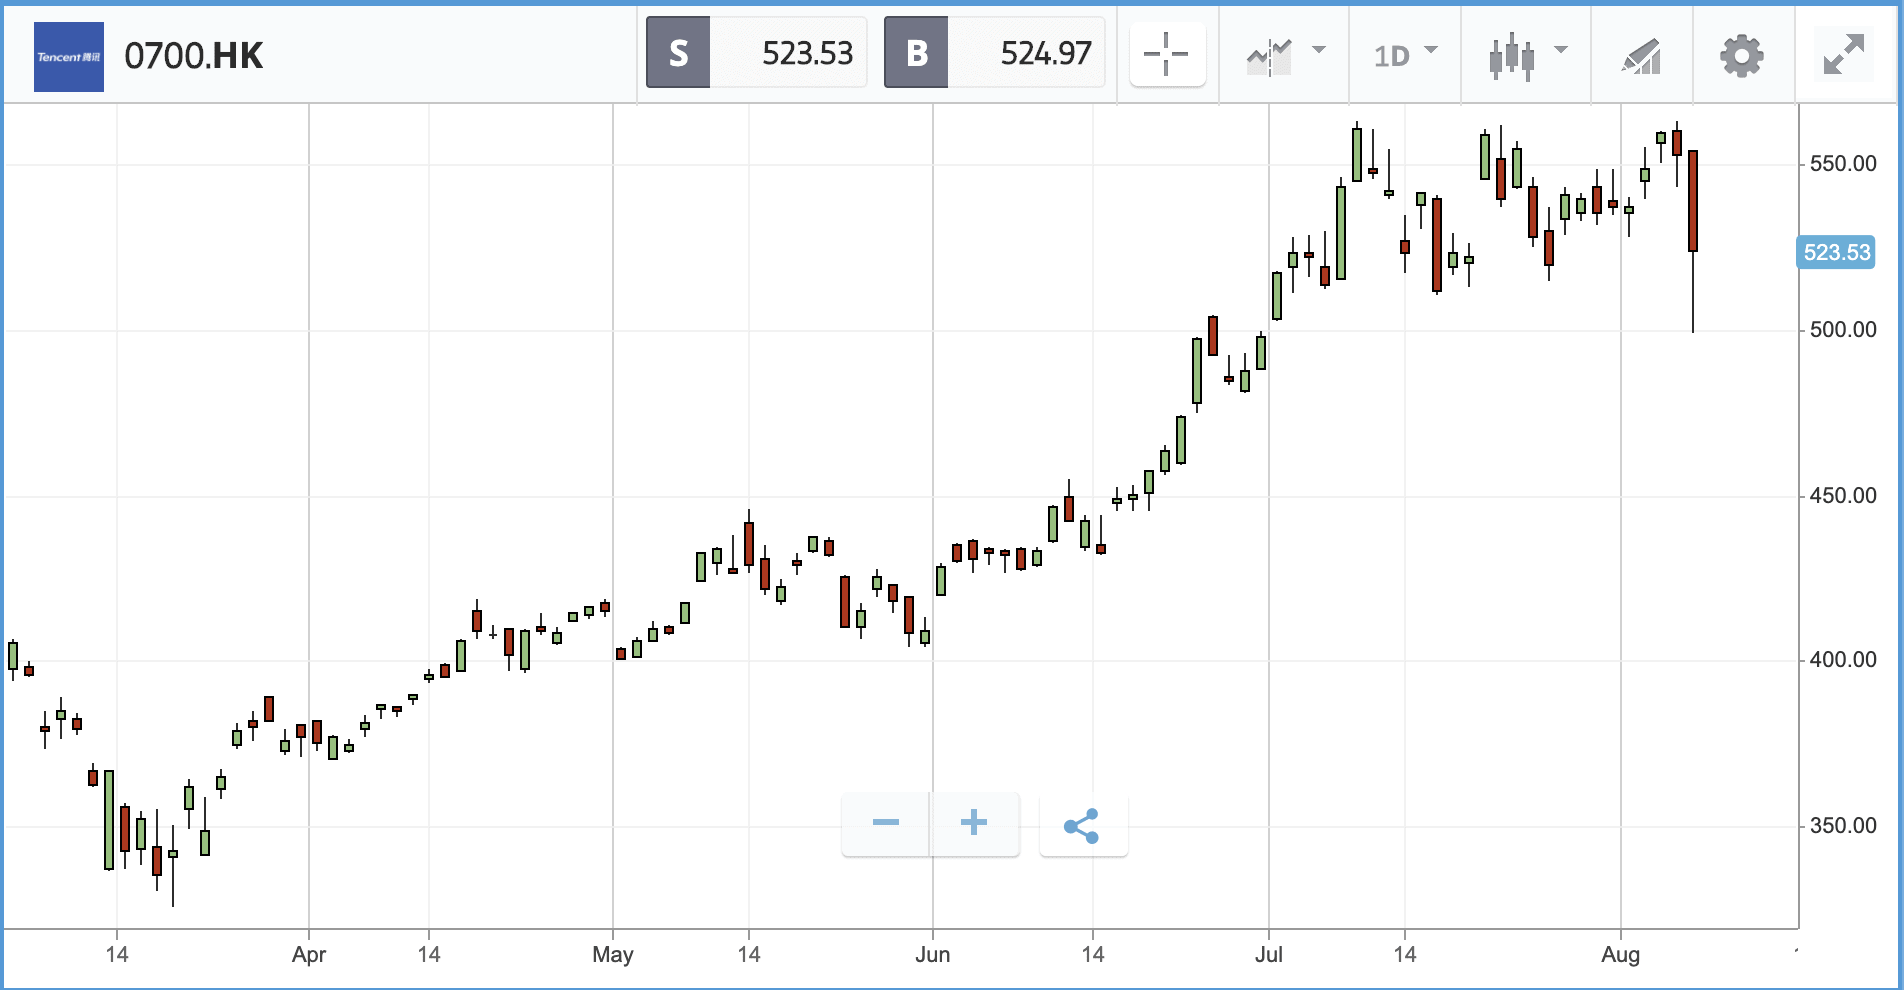Viewport: 1904px width, 990px height.
Task: Zoom in the chart with plus
Action: pyautogui.click(x=974, y=823)
